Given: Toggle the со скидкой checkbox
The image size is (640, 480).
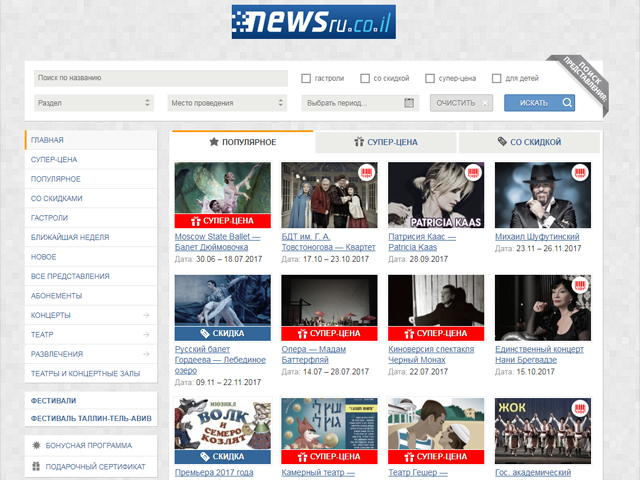Looking at the screenshot, I should tap(365, 78).
